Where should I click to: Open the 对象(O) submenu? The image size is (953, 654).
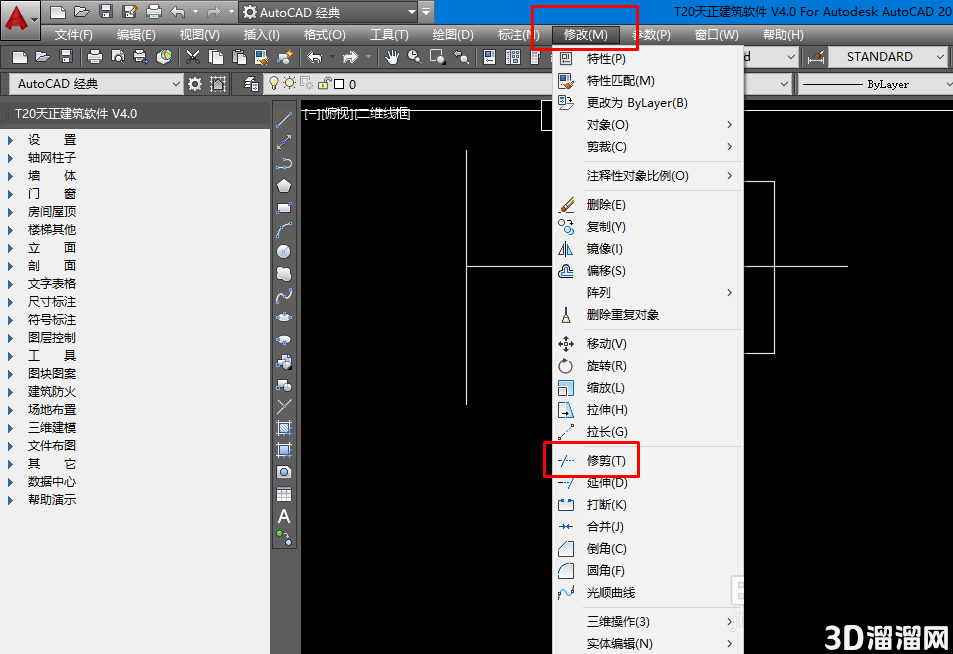647,125
